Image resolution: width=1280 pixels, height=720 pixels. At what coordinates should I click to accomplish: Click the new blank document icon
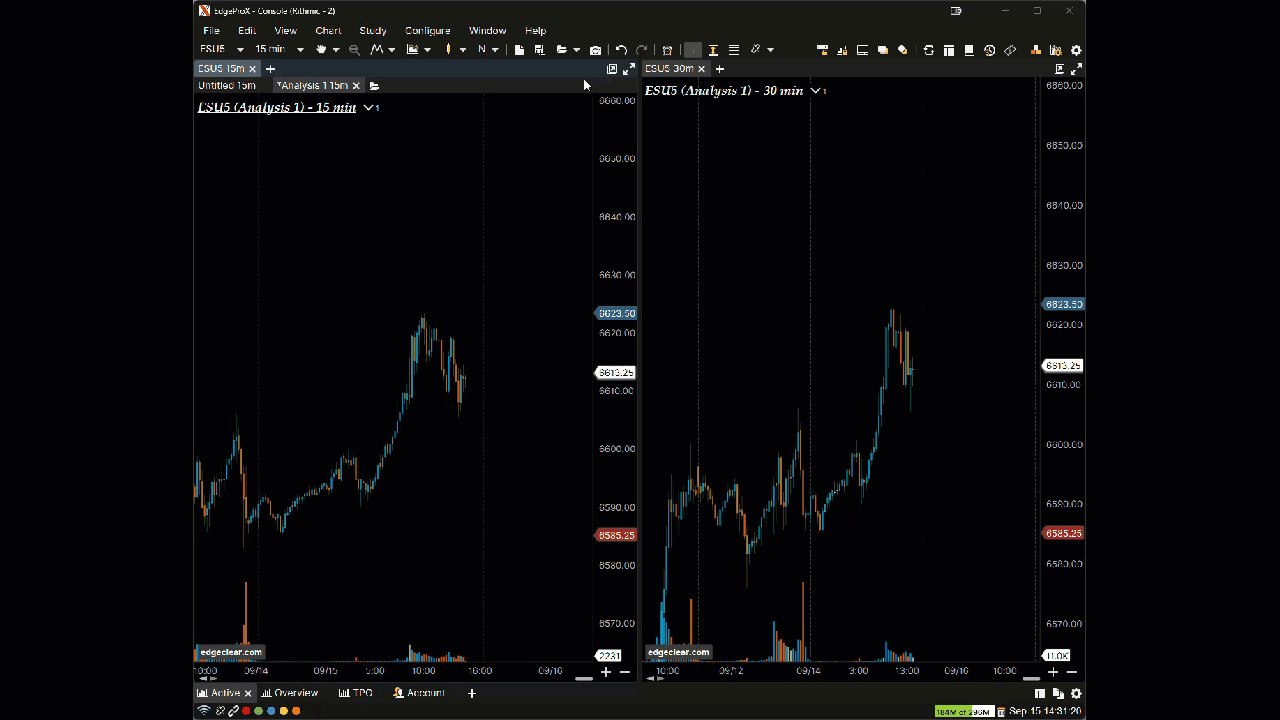[519, 50]
